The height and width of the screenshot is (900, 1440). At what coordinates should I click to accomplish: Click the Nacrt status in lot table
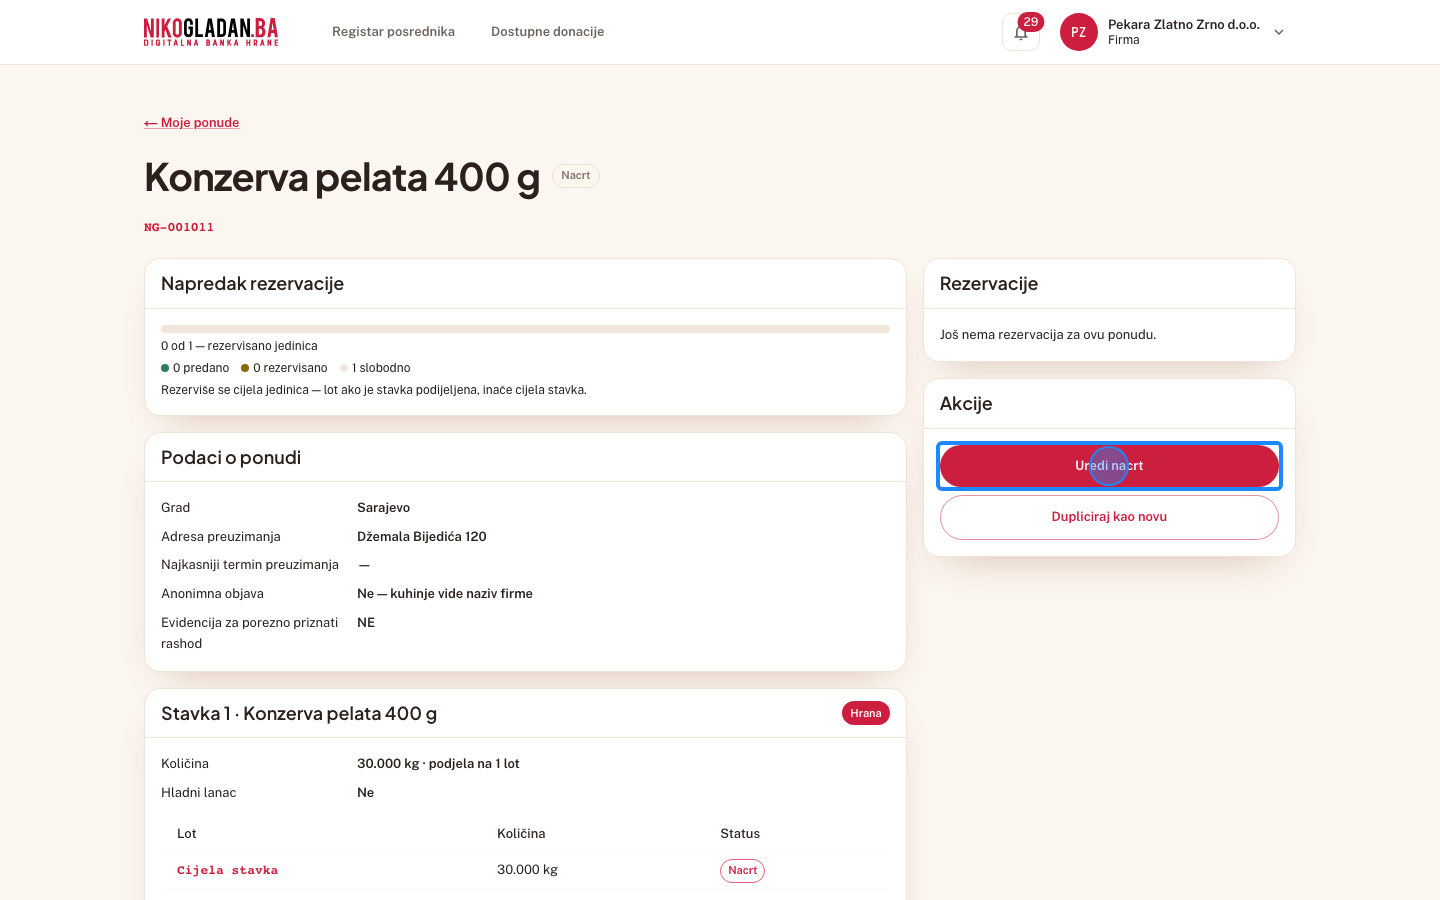742,871
